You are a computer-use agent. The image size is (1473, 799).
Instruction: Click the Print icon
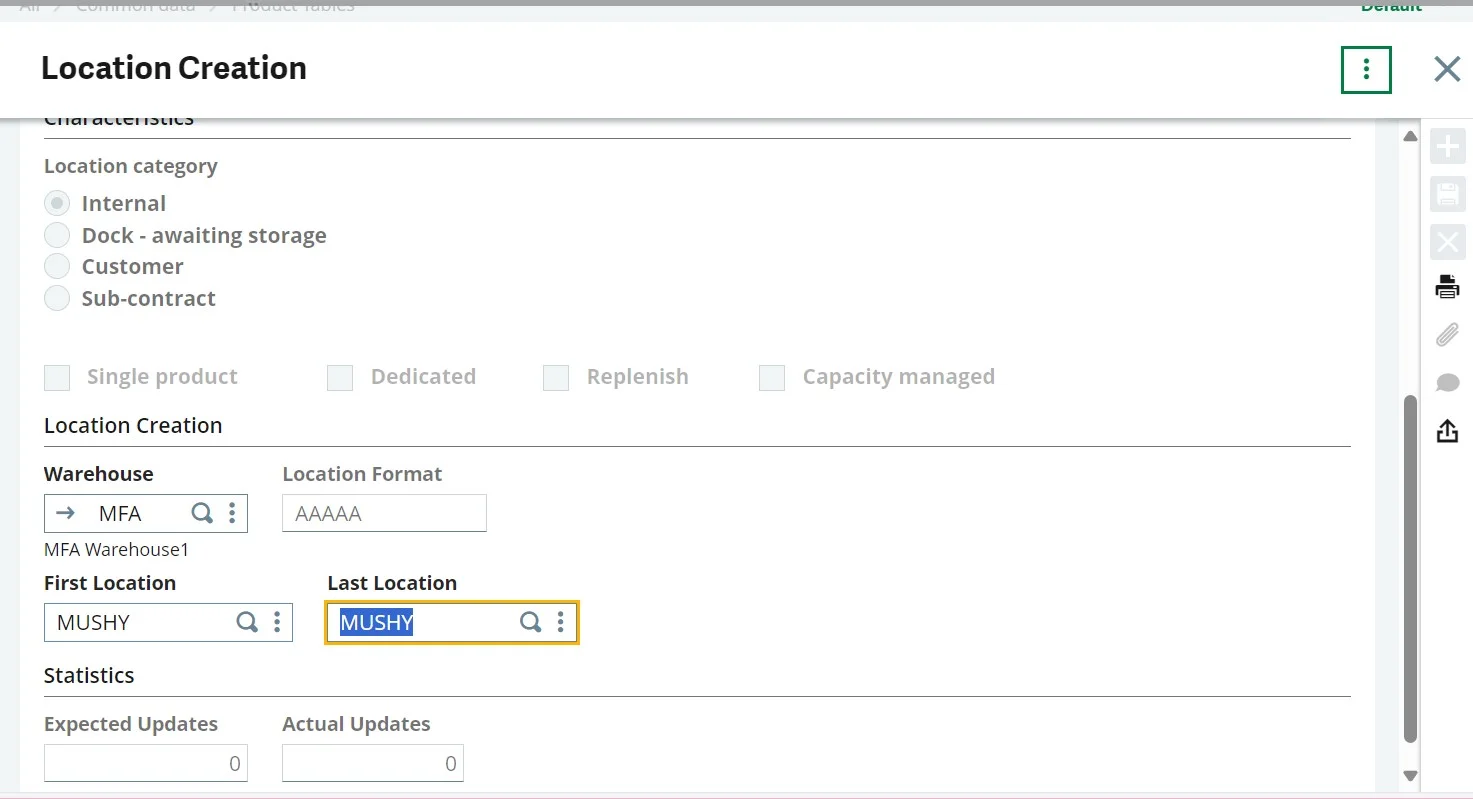1447,287
